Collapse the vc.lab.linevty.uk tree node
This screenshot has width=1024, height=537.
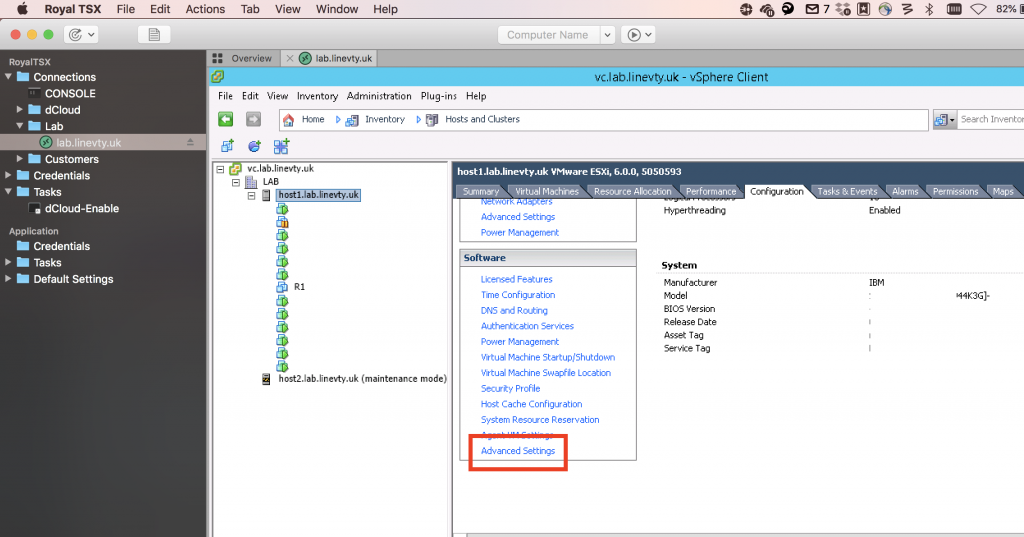tap(220, 169)
